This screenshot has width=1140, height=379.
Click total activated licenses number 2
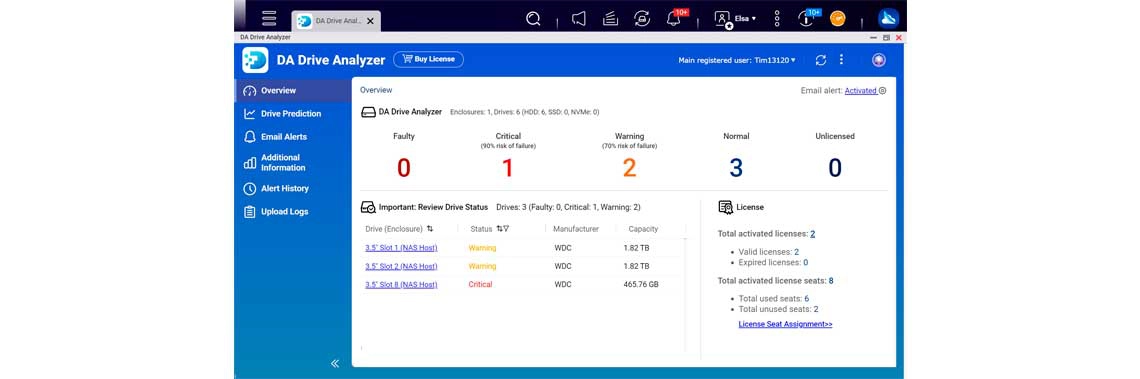coord(813,234)
